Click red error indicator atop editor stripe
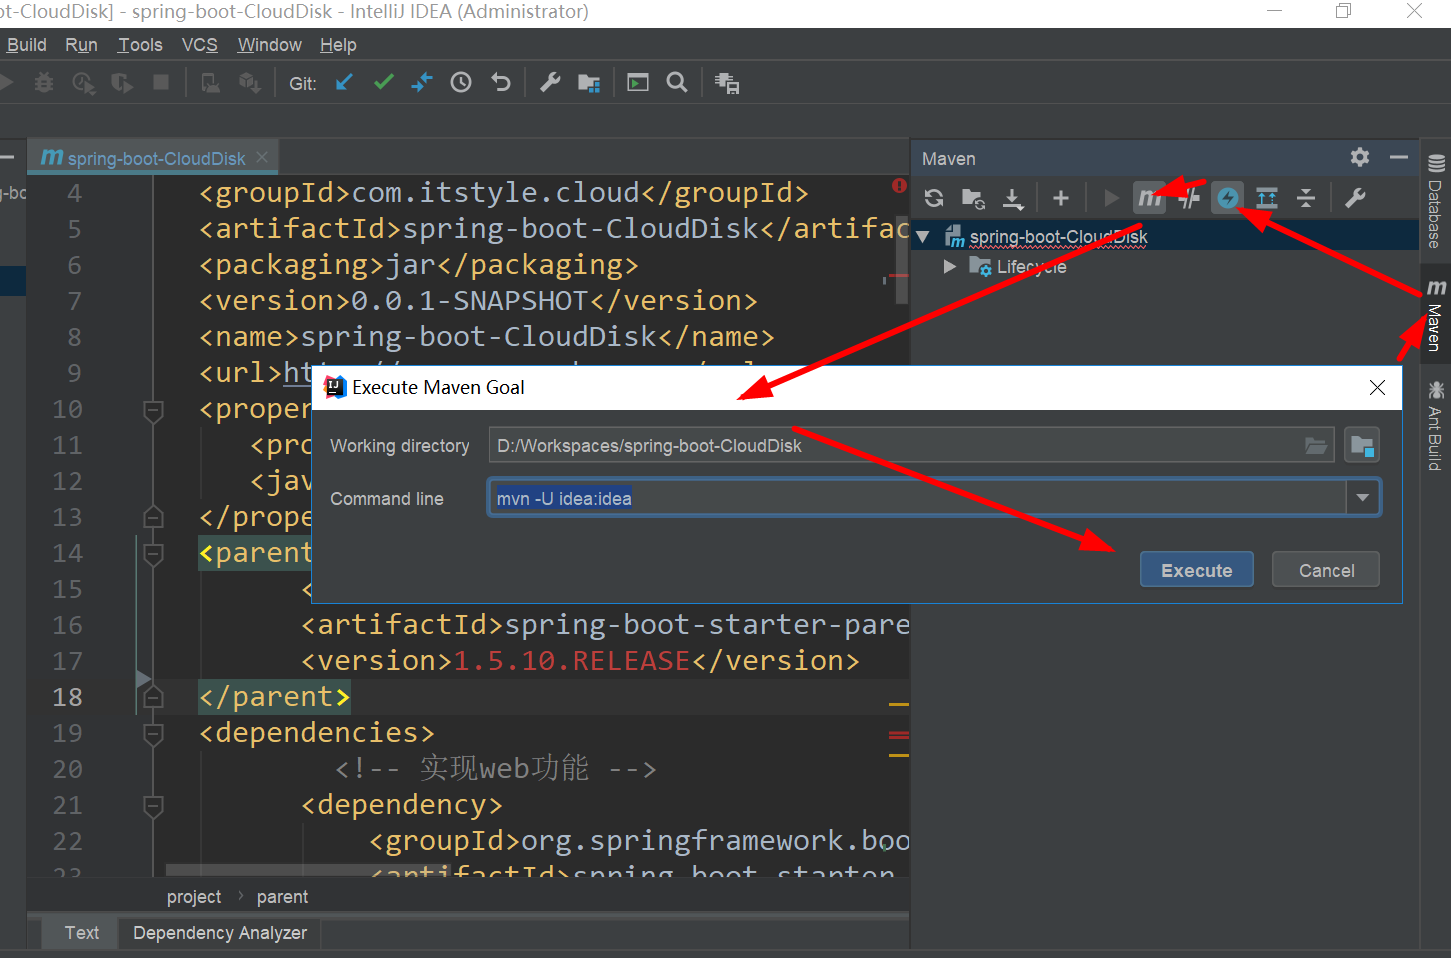This screenshot has height=958, width=1451. (x=899, y=185)
